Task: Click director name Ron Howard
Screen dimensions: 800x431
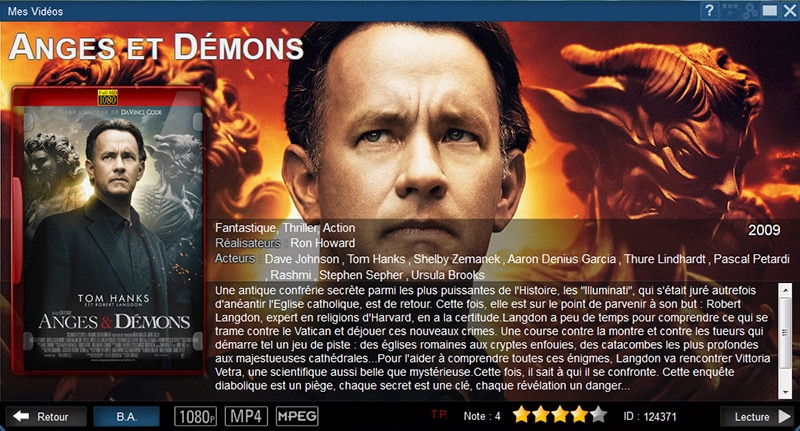Action: (x=322, y=243)
